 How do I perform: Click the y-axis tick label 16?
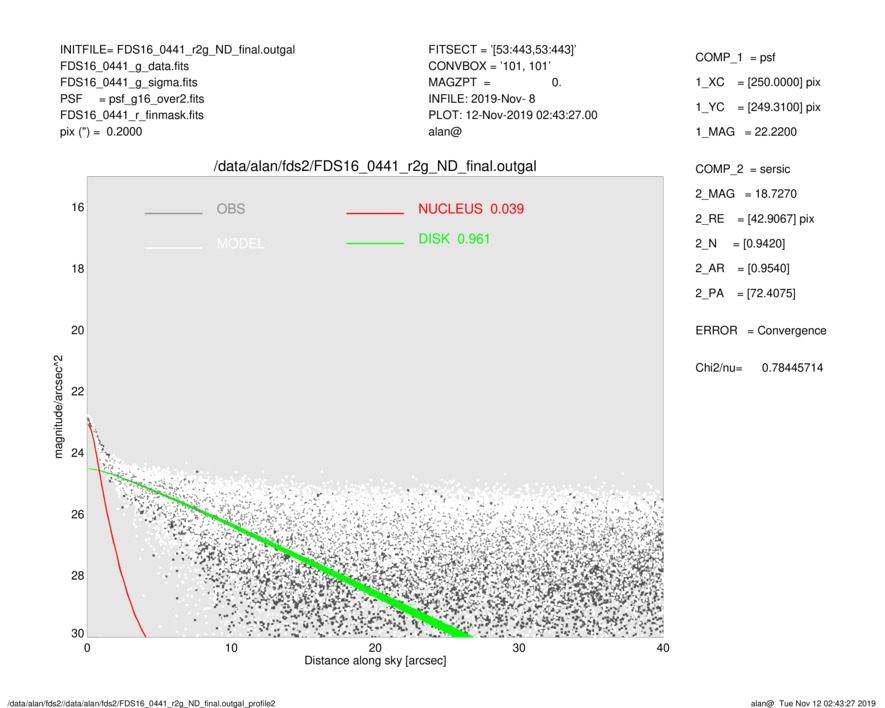click(77, 208)
